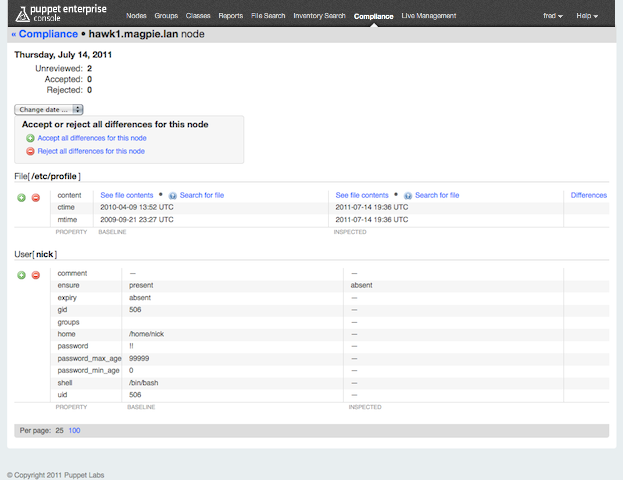Click the 25 per page value
This screenshot has width=623, height=480.
59,431
